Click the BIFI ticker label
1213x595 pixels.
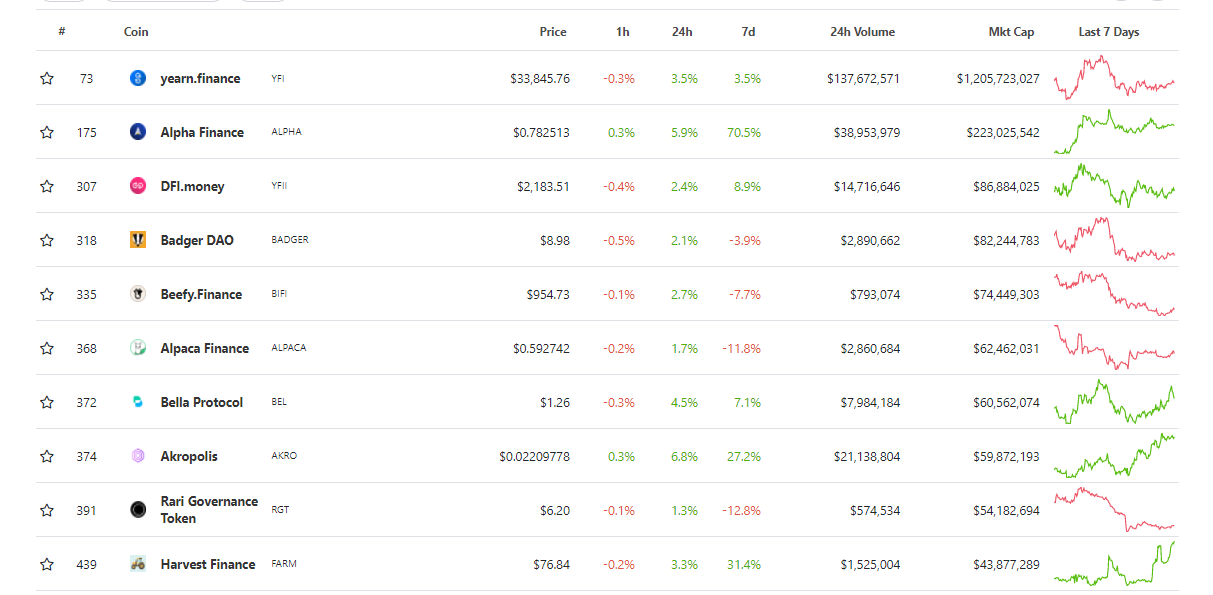(x=279, y=294)
